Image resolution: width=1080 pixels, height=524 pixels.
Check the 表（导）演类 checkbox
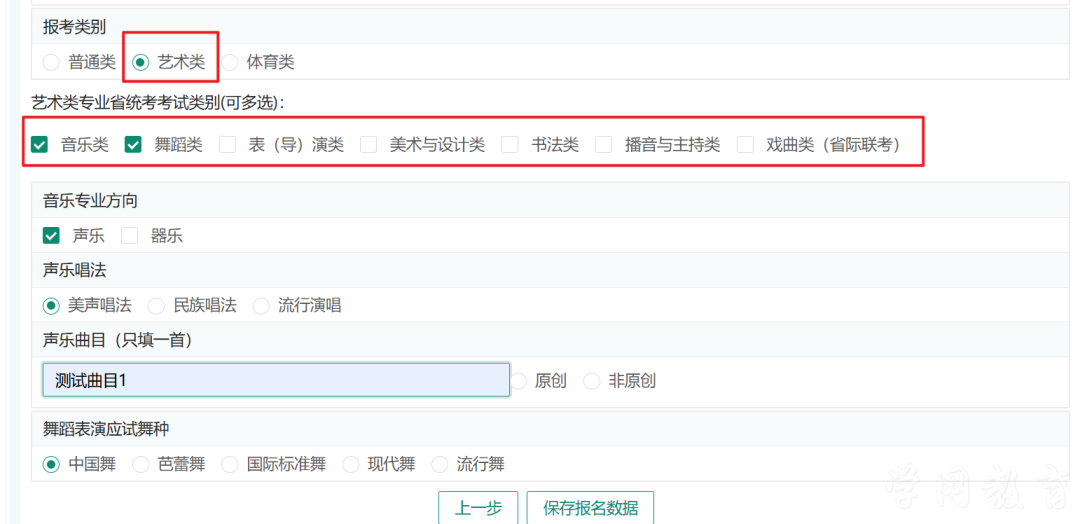click(227, 145)
